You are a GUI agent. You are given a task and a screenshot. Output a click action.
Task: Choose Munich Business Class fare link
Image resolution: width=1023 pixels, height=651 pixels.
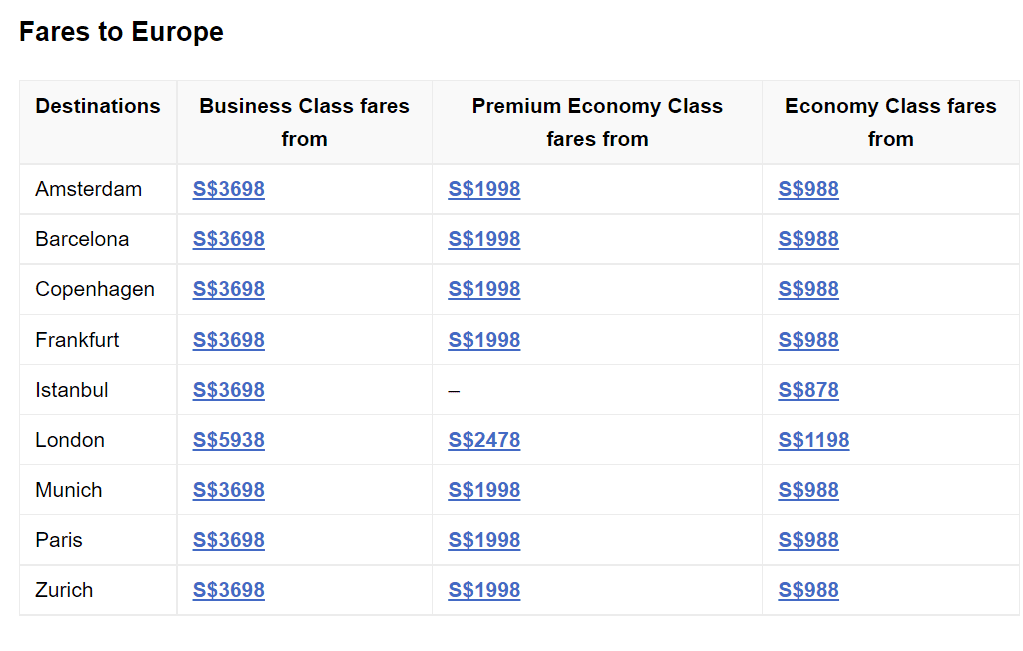(x=228, y=491)
